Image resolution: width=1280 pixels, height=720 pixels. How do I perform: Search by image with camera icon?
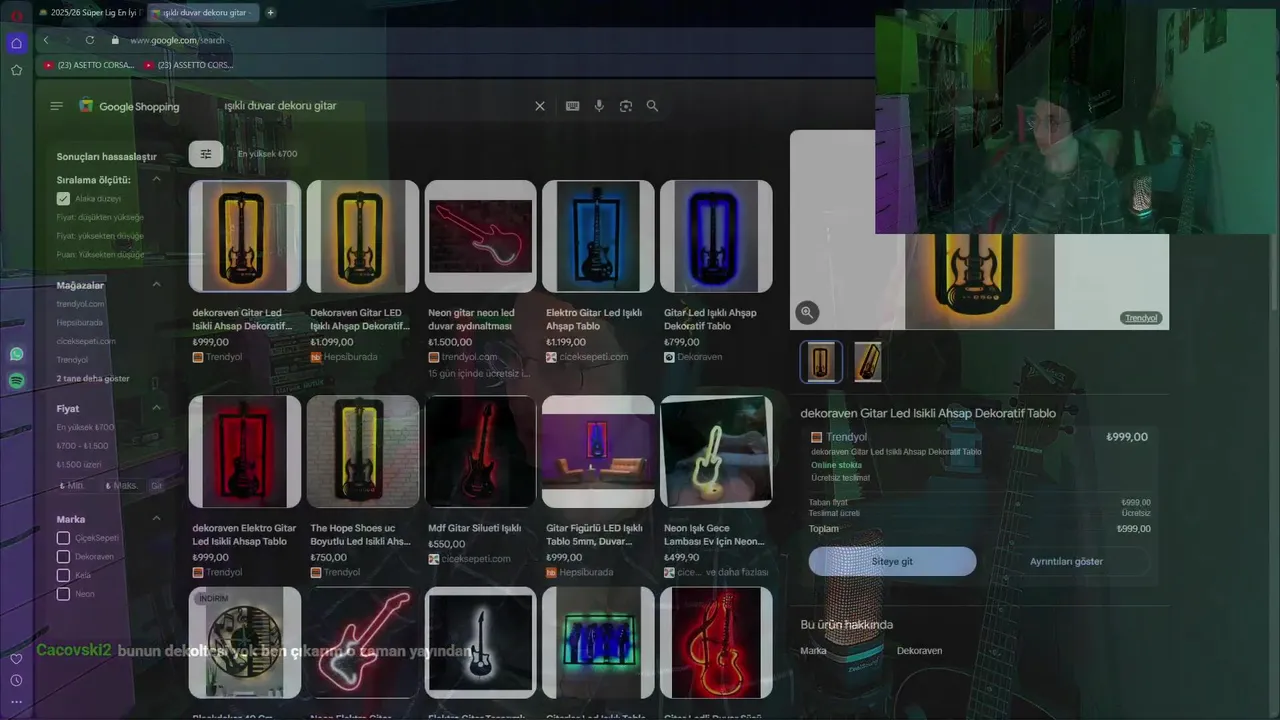click(626, 106)
